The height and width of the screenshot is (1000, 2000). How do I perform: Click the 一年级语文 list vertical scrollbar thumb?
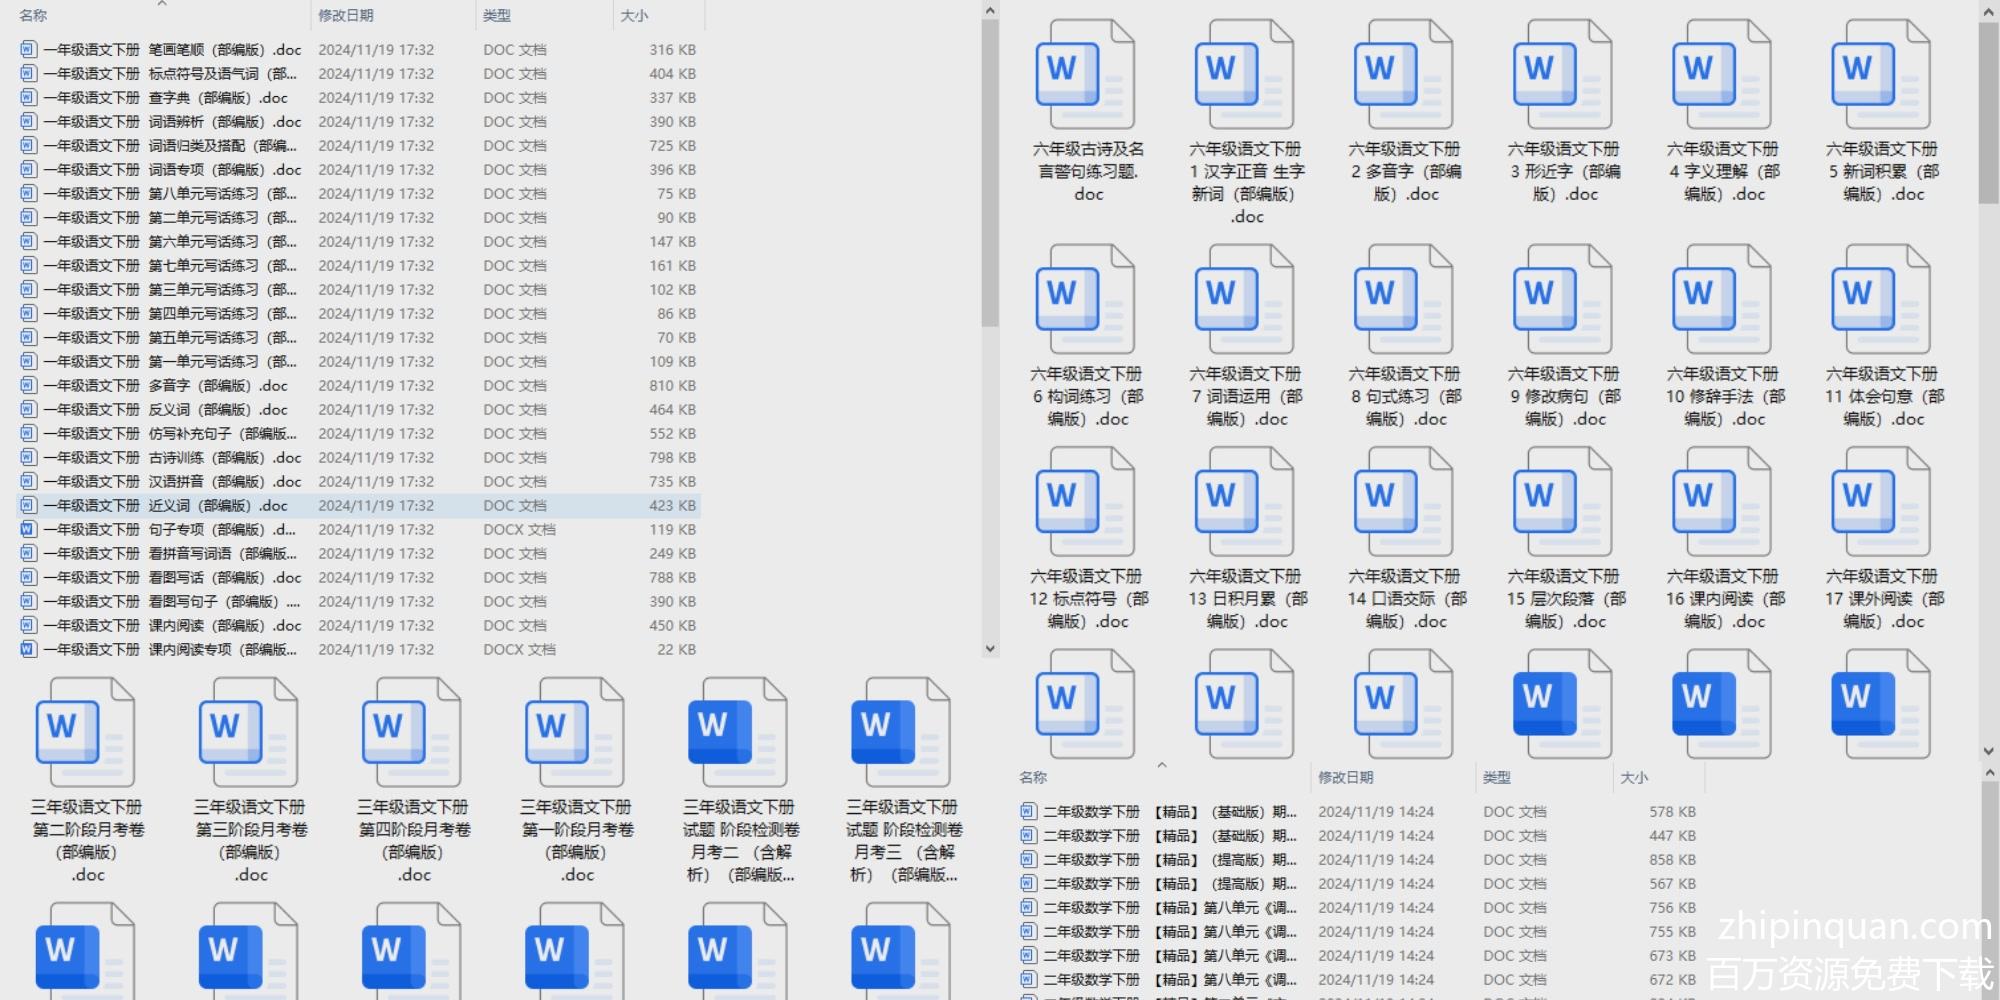pos(990,170)
